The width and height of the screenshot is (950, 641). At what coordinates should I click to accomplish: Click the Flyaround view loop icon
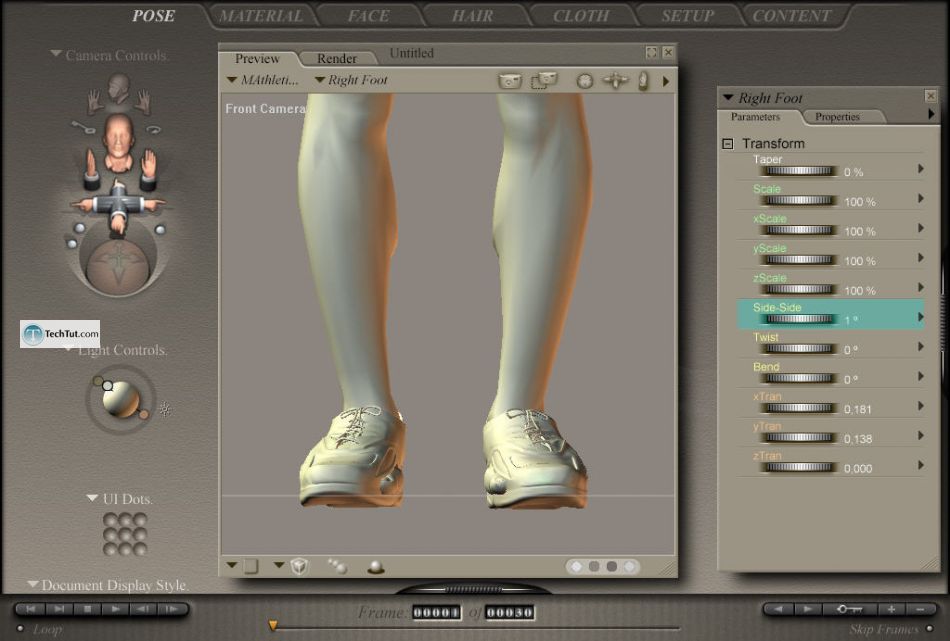(154, 129)
